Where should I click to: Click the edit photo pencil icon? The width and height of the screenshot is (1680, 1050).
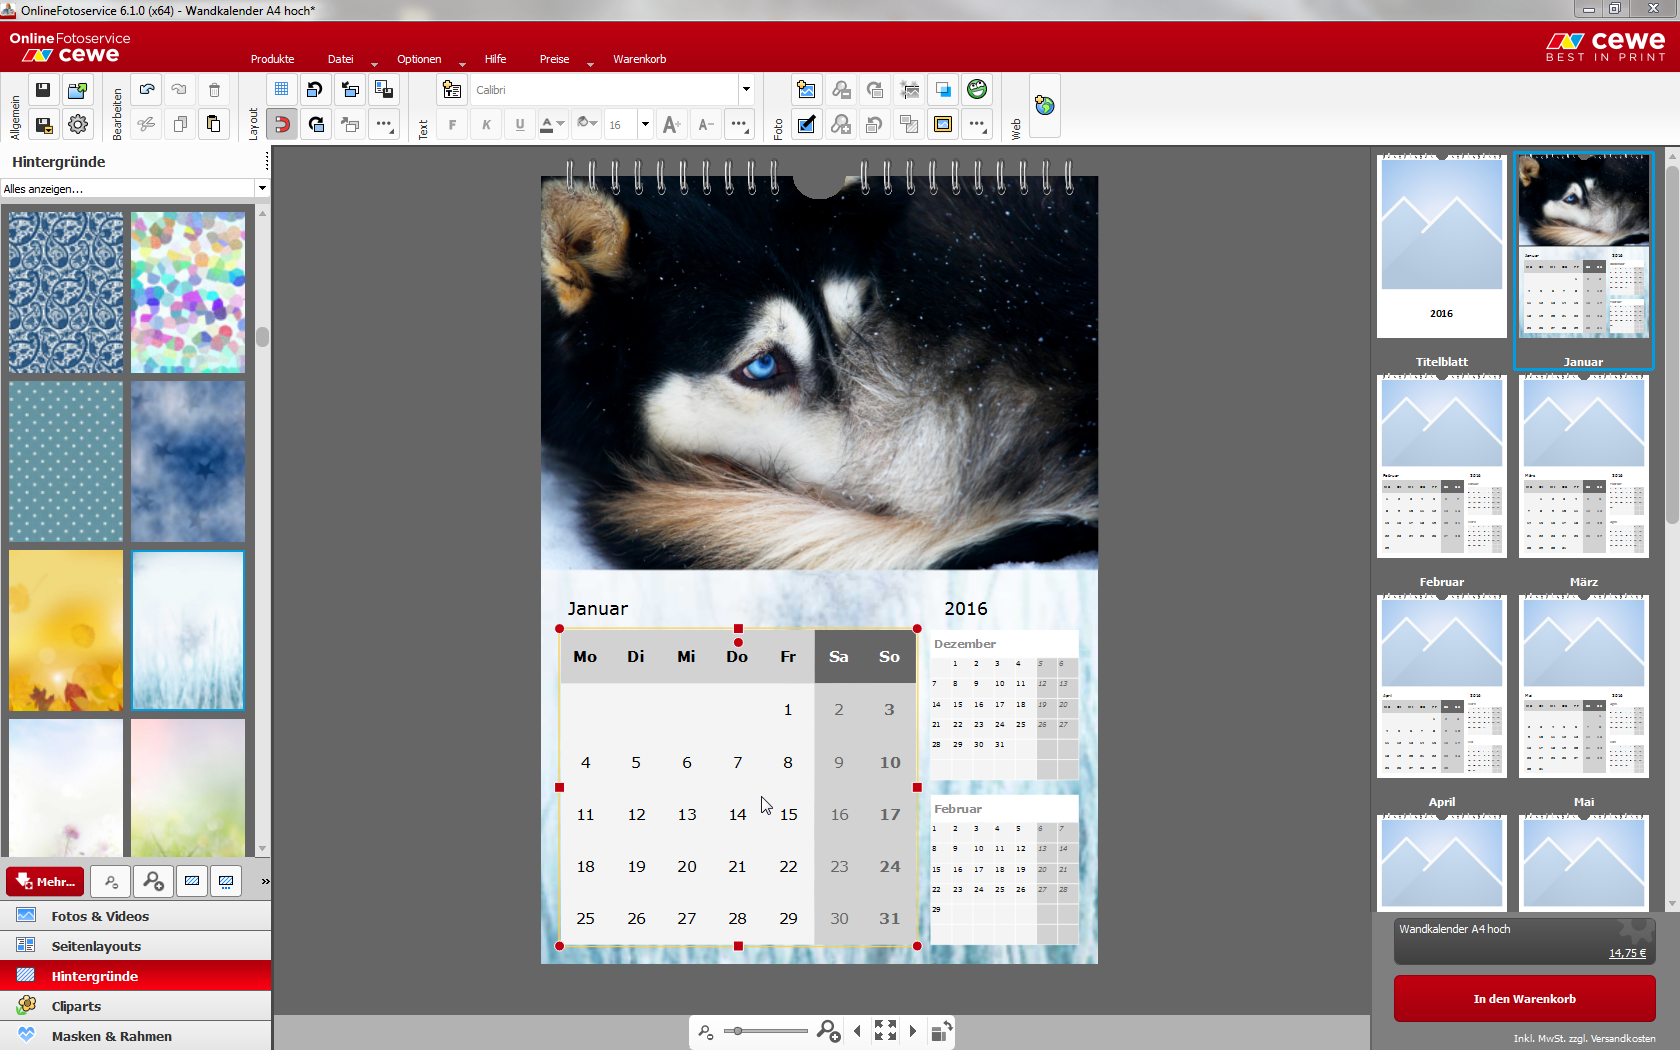click(x=806, y=124)
